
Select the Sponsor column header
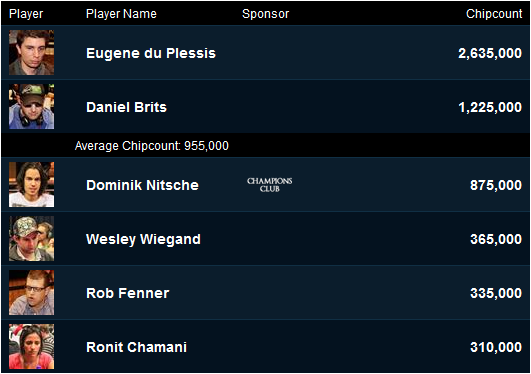tap(266, 14)
